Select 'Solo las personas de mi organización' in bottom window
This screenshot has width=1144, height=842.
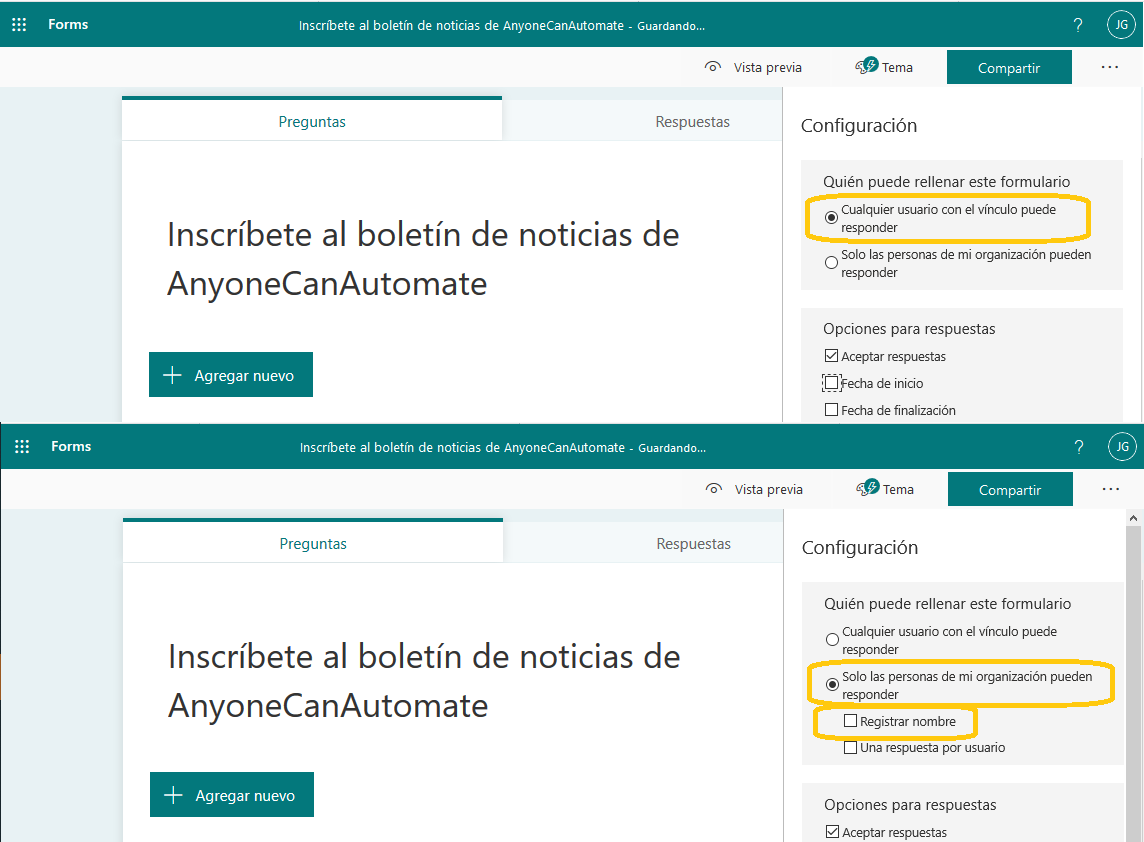tap(832, 684)
